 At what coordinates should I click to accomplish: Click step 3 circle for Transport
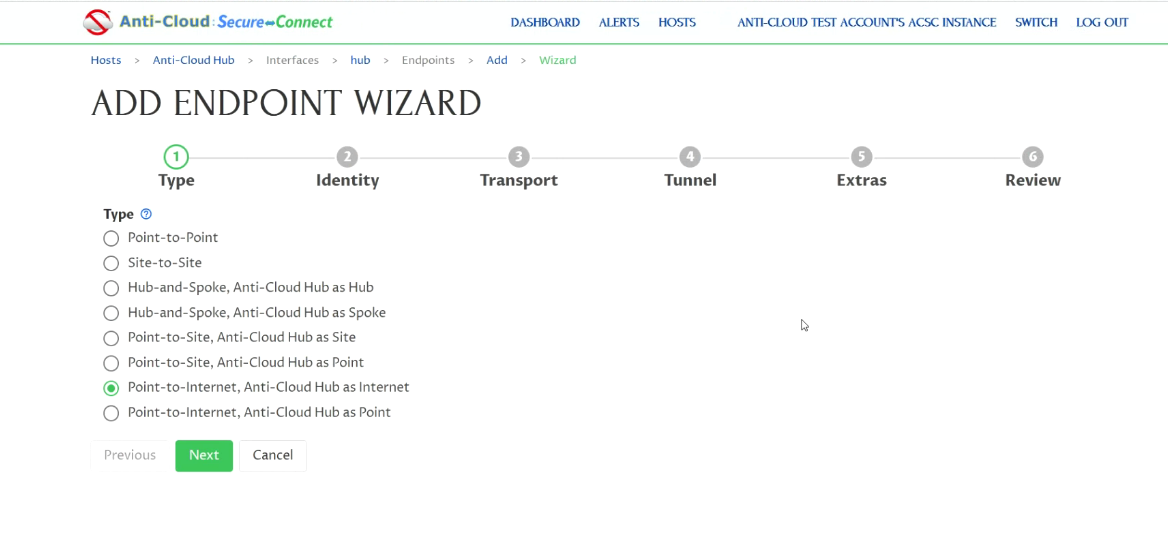click(x=518, y=157)
